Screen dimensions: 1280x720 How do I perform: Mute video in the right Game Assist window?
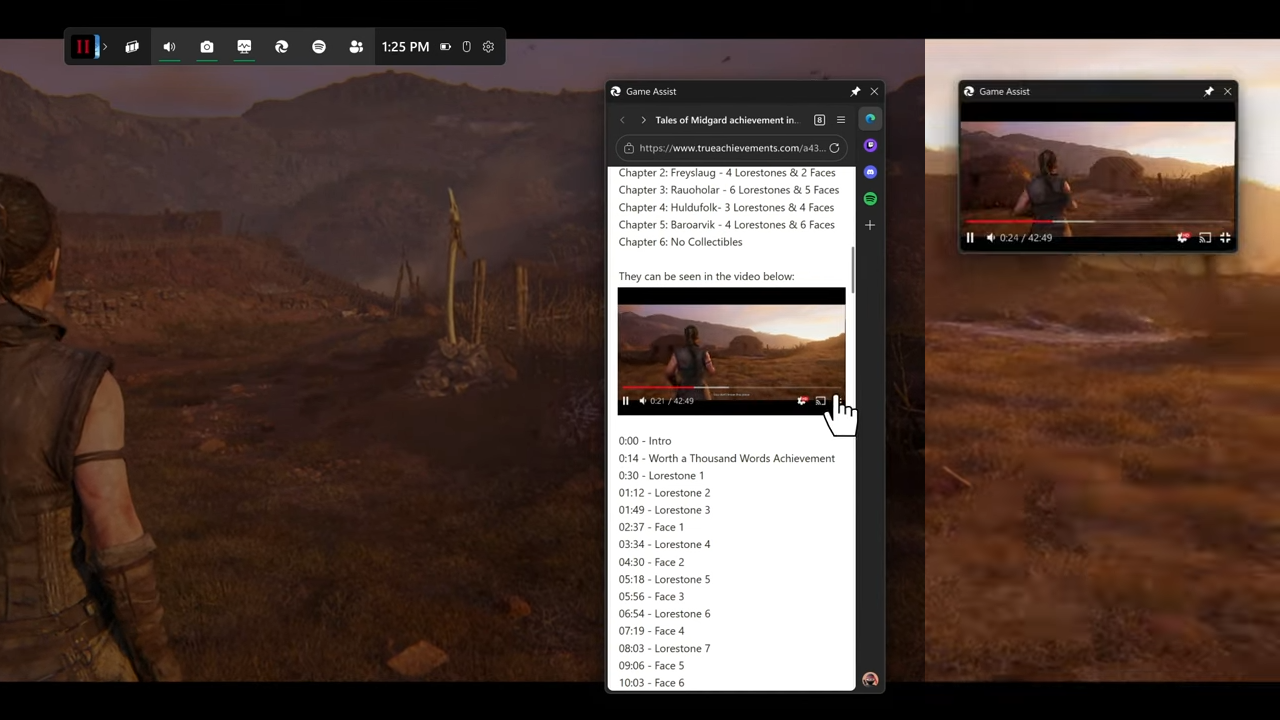[990, 238]
